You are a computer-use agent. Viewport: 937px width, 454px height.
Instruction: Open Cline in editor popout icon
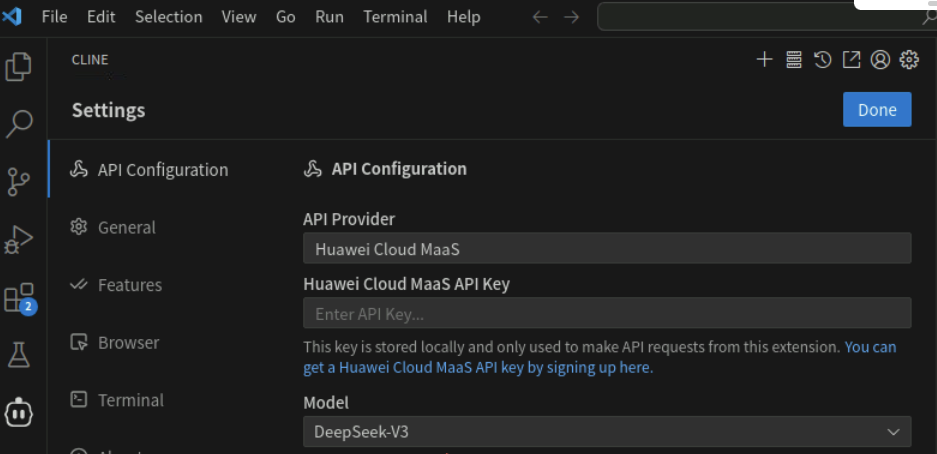851,60
